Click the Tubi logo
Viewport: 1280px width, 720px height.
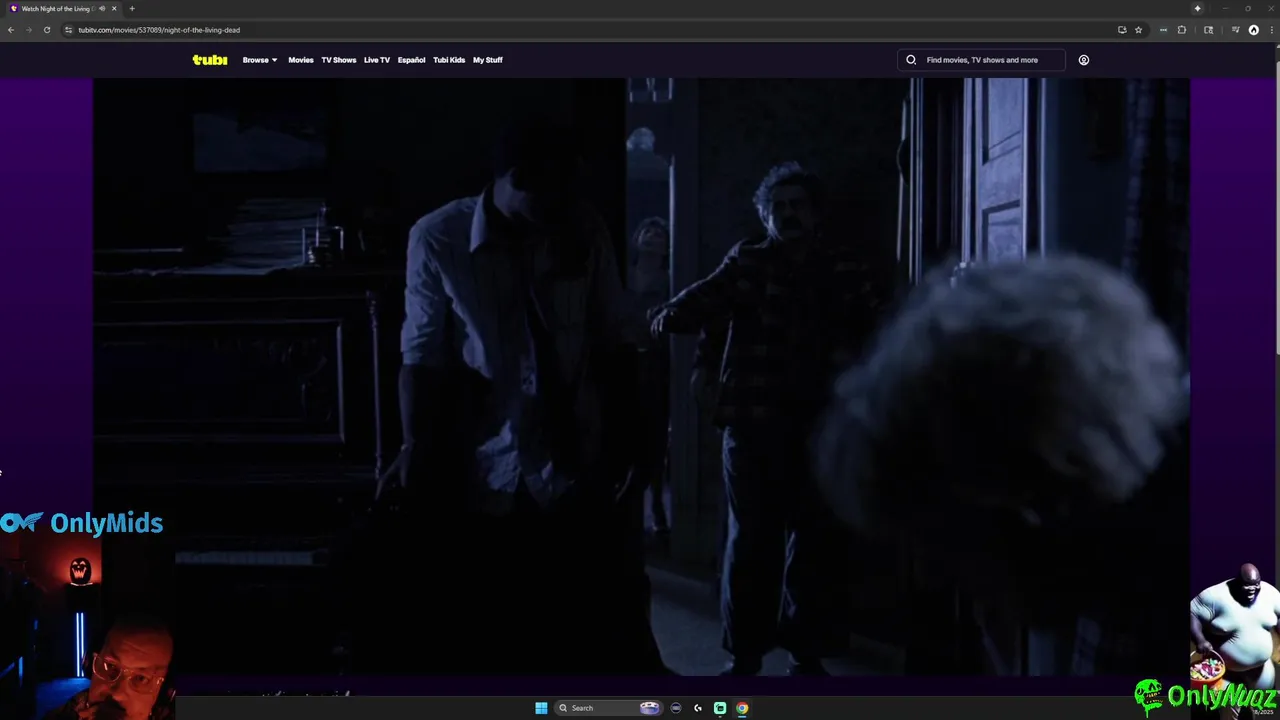tap(210, 60)
